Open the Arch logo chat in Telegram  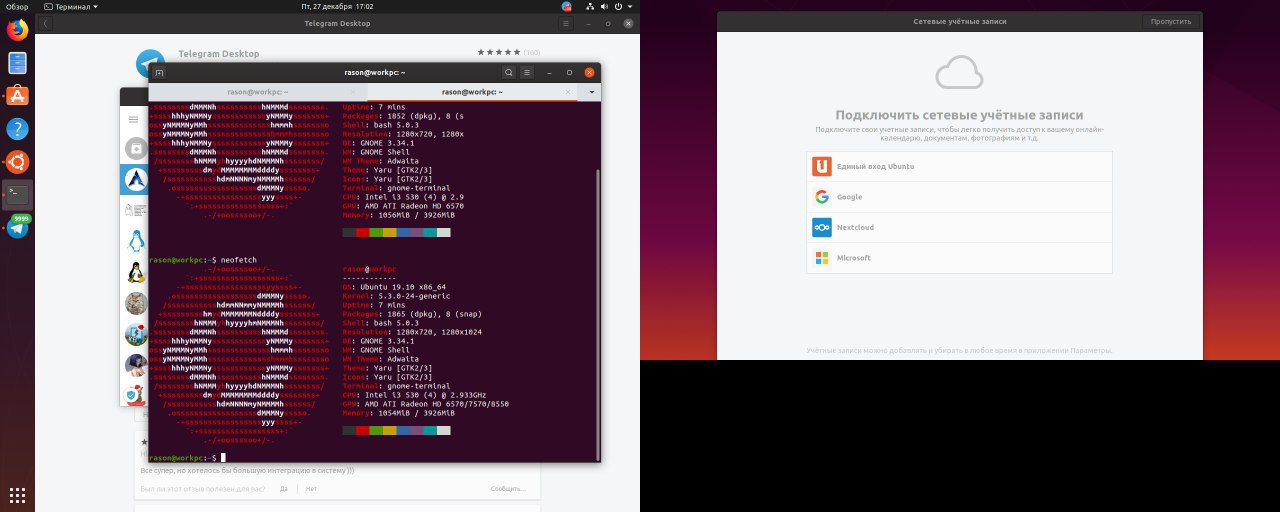click(x=136, y=180)
